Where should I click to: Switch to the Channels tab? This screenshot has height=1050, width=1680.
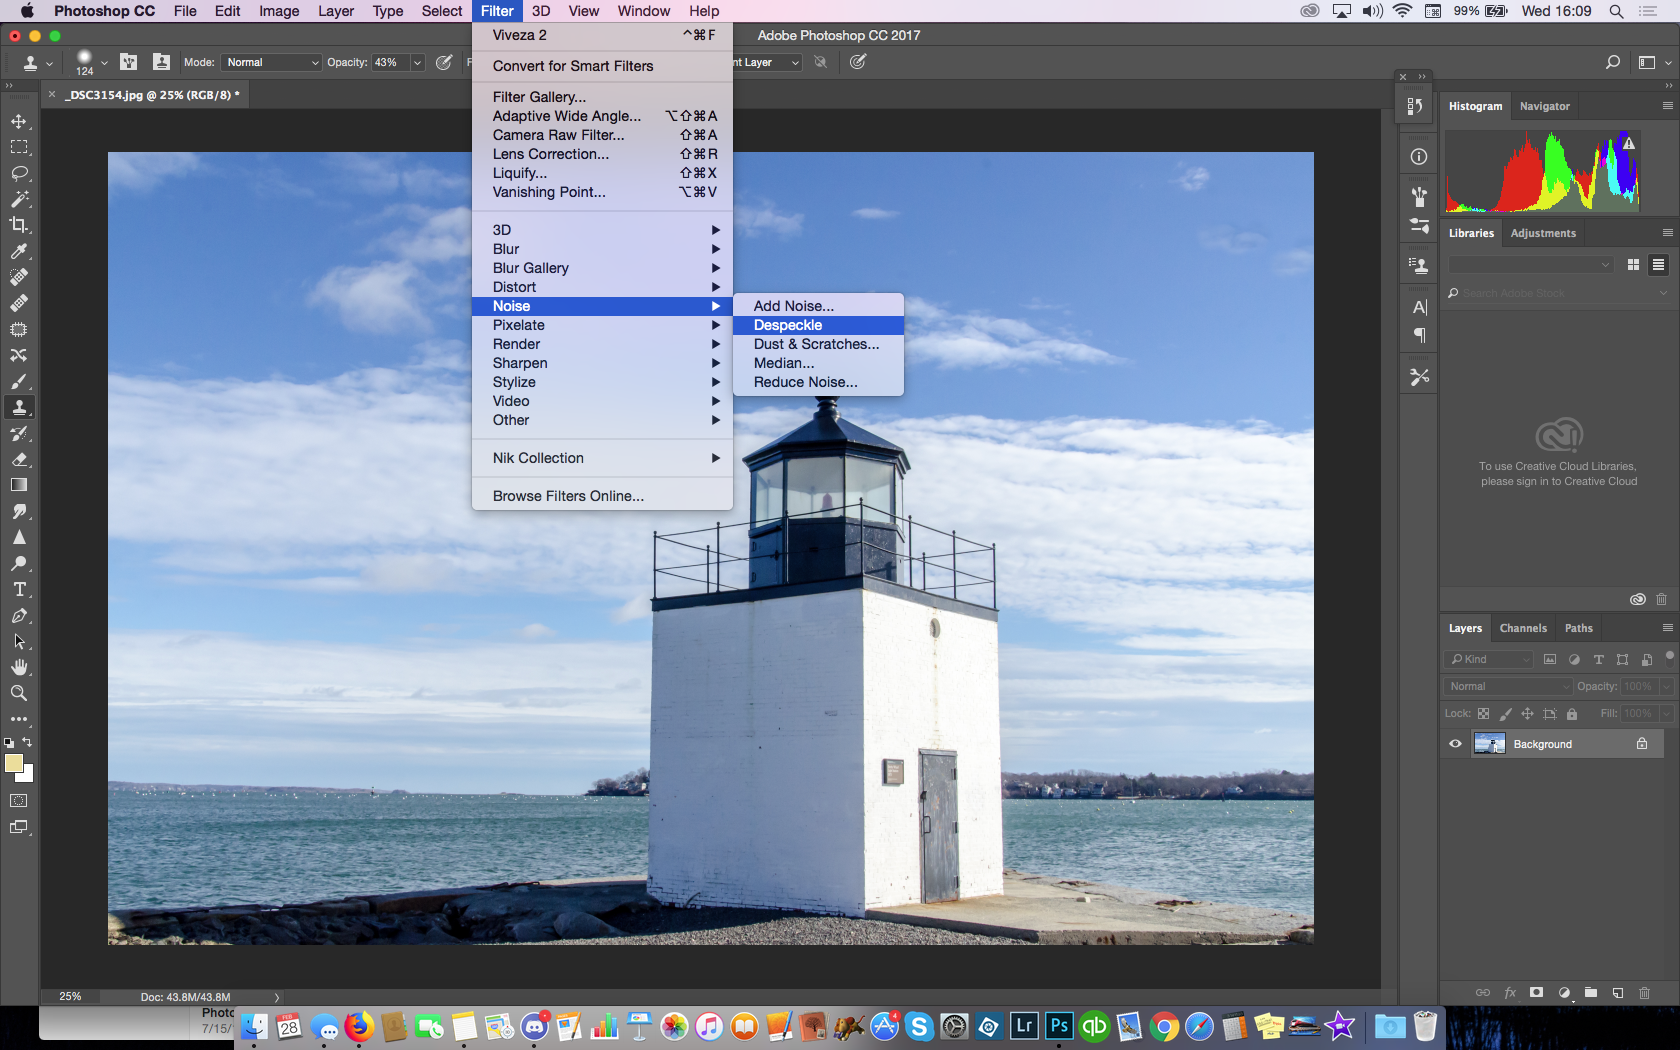(1523, 628)
